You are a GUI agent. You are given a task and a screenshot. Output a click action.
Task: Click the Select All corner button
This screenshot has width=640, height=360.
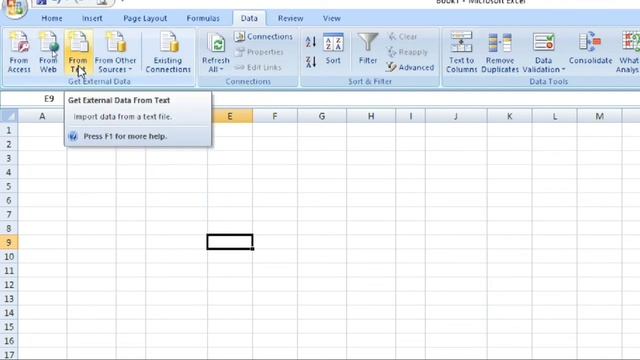(x=9, y=116)
